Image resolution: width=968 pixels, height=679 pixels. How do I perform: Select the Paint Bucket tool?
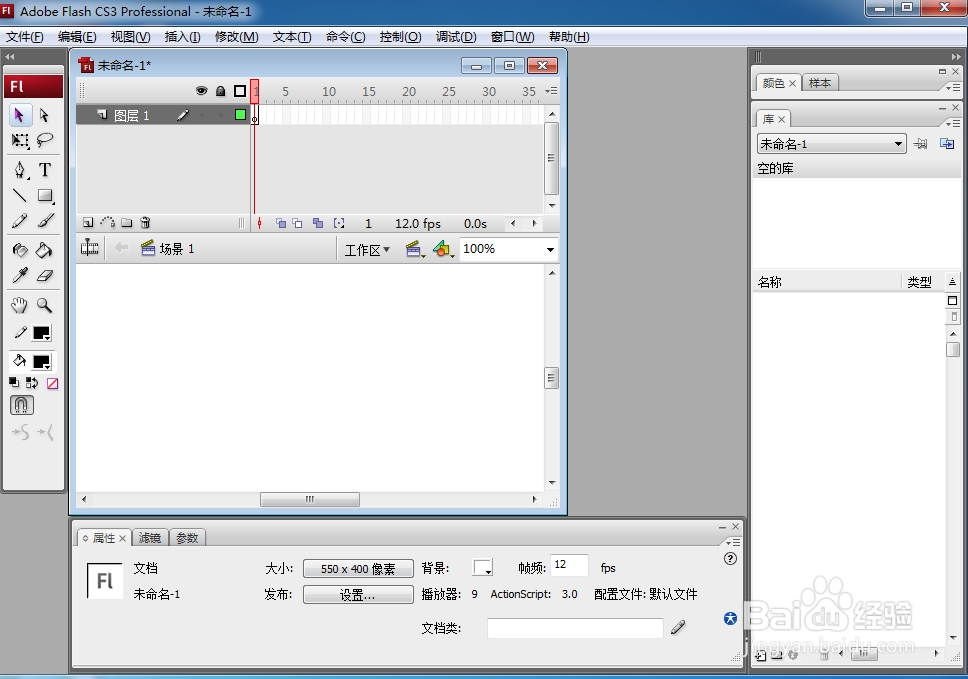coord(44,250)
